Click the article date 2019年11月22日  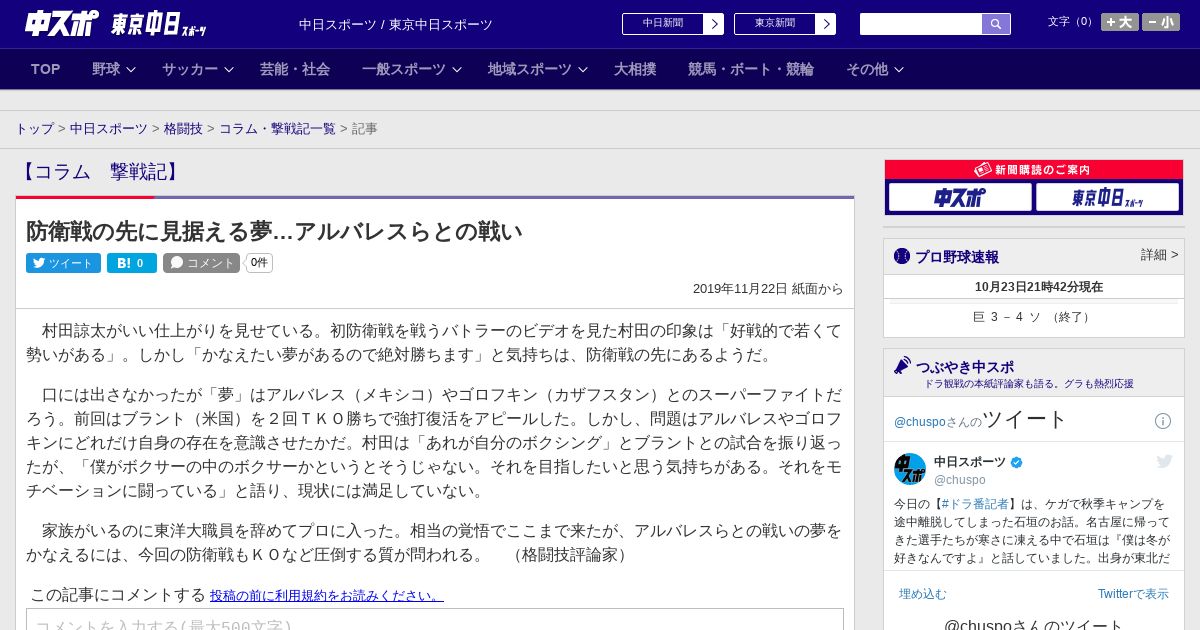740,289
